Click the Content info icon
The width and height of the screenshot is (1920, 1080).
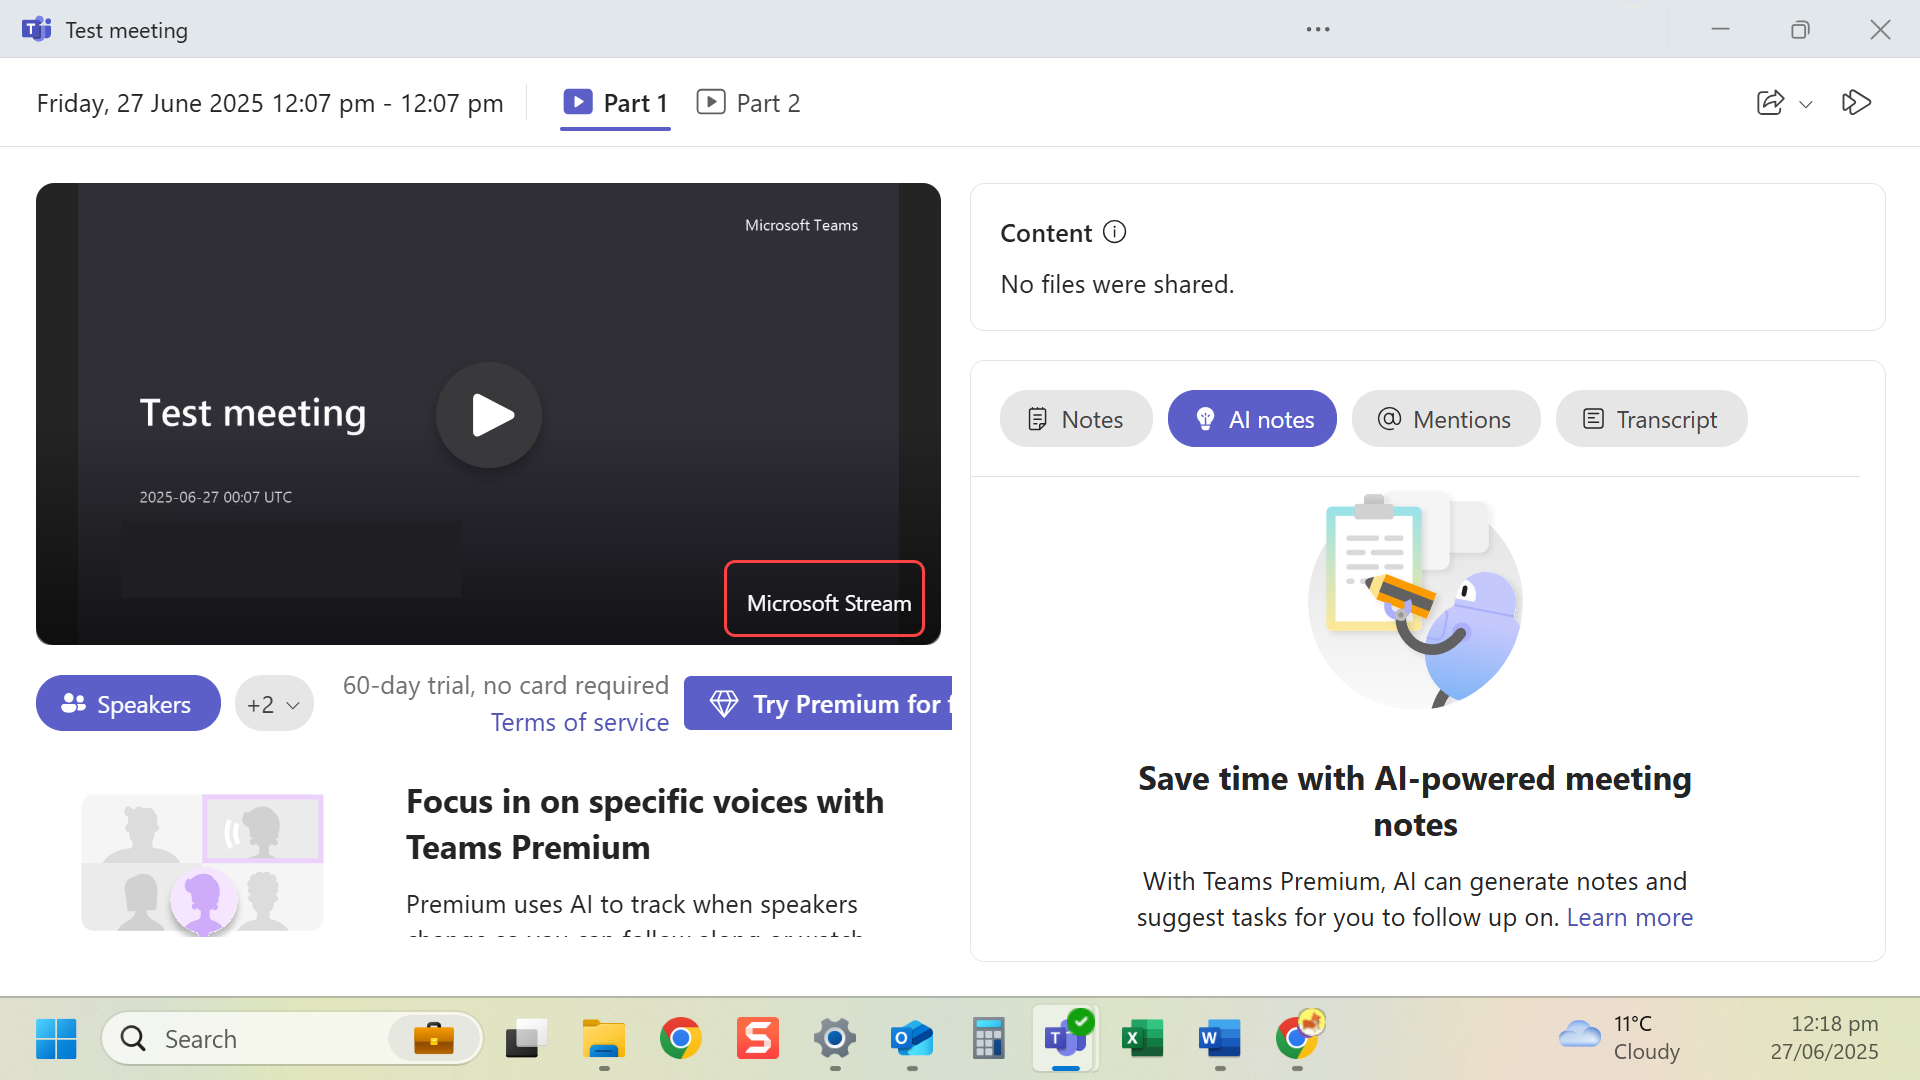pyautogui.click(x=1115, y=232)
